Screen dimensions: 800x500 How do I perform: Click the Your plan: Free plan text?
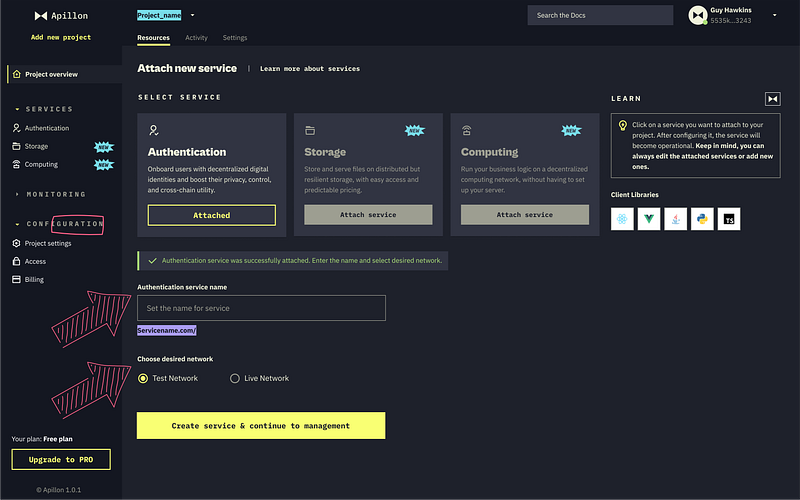(x=42, y=439)
